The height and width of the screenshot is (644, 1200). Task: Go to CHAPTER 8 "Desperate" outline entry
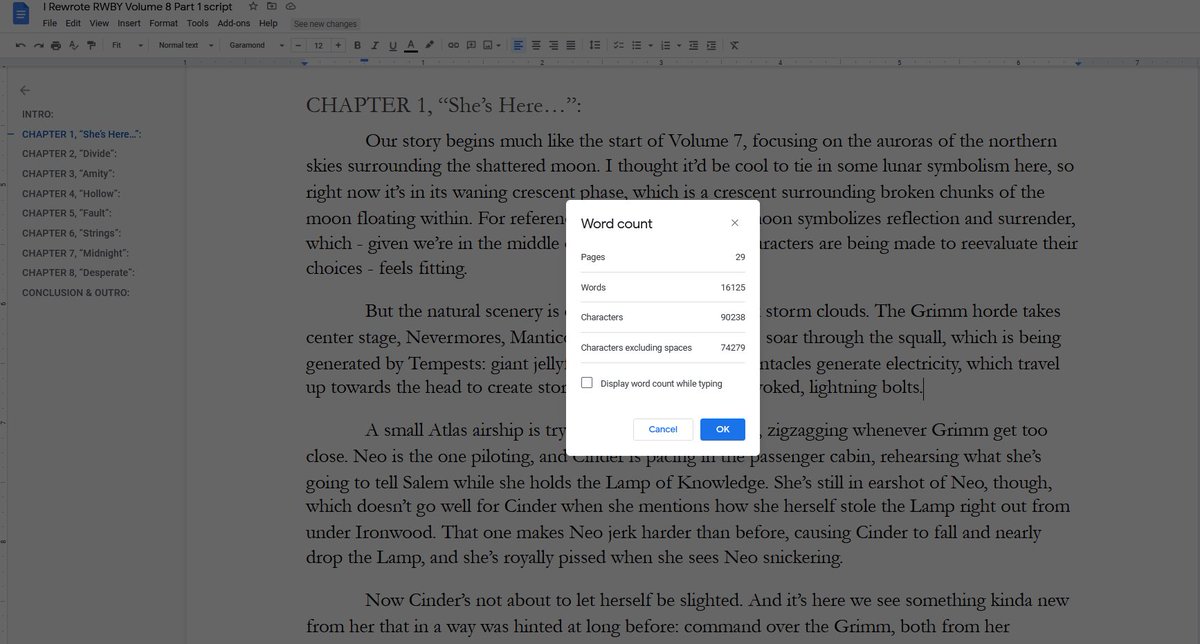[x=79, y=272]
